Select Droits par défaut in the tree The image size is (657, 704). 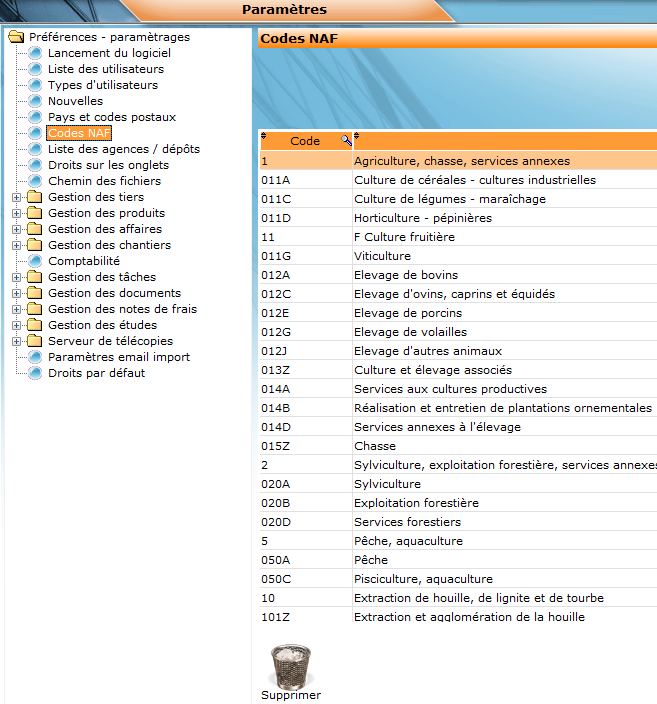point(97,373)
